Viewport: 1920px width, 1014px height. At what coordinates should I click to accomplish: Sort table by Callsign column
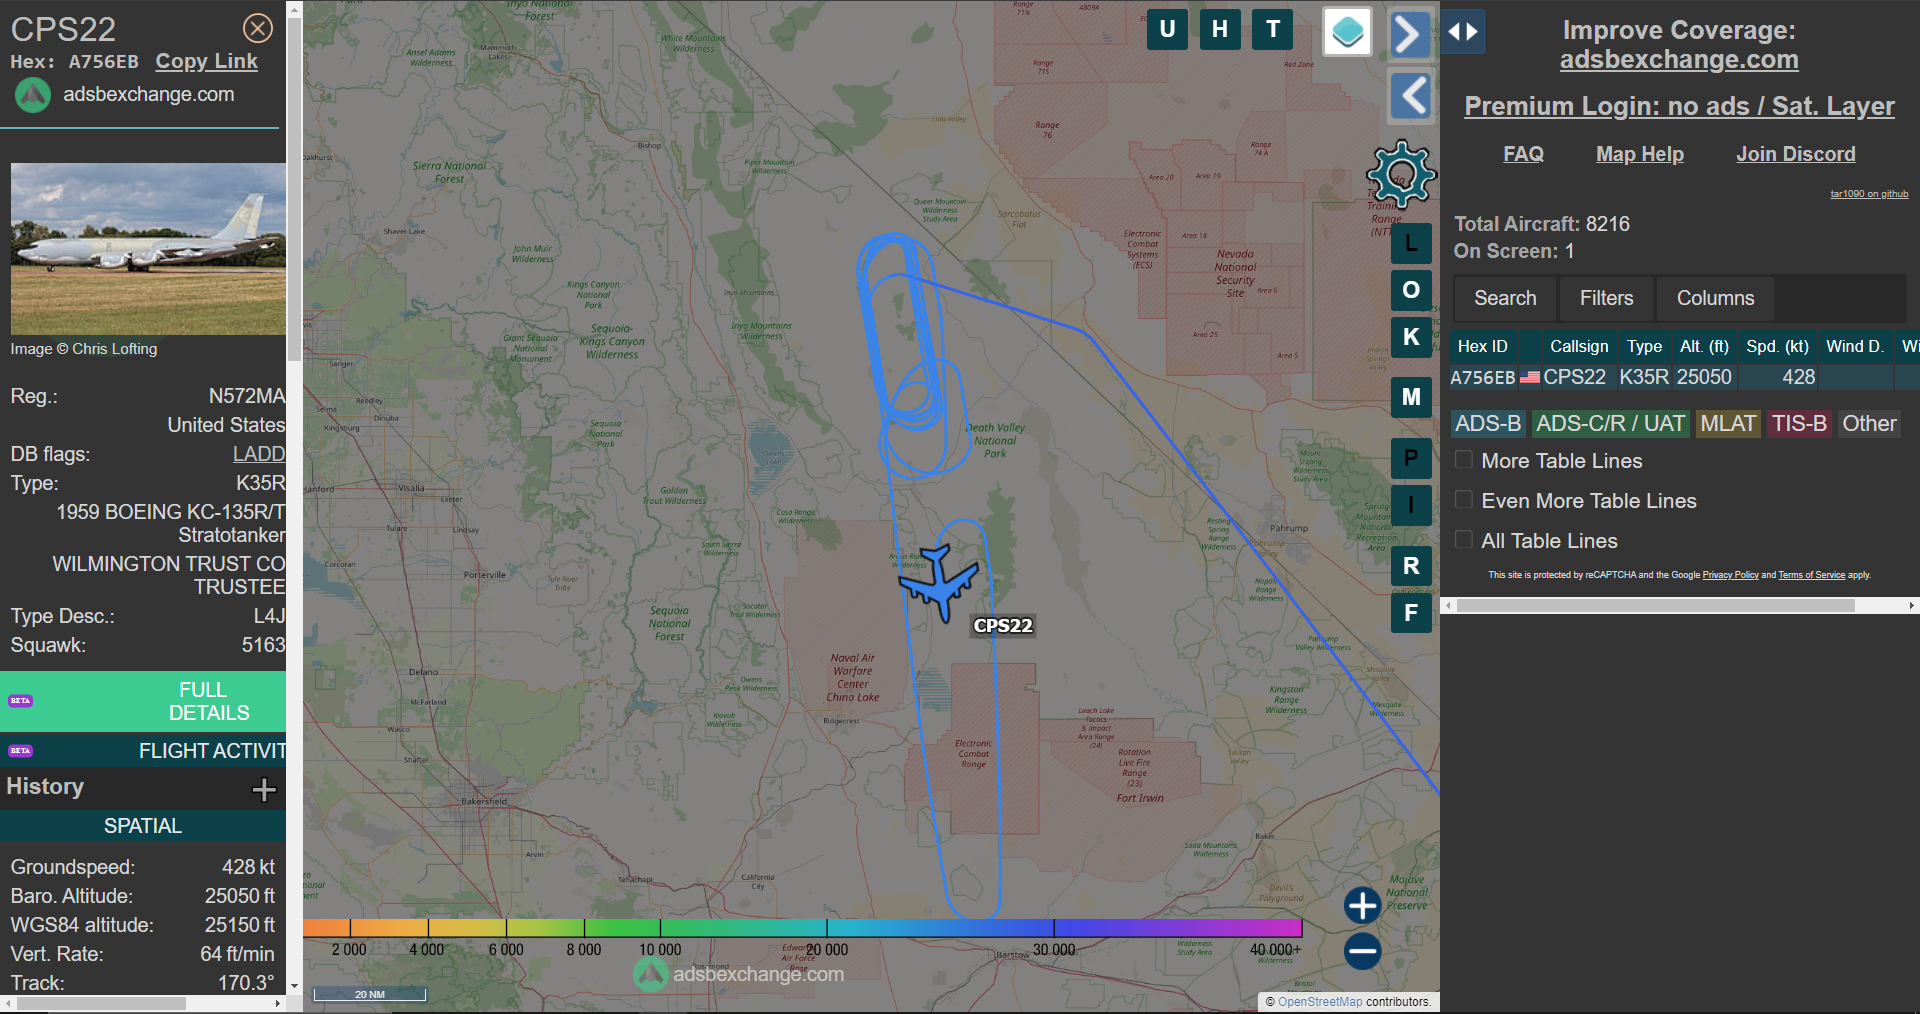click(1579, 346)
